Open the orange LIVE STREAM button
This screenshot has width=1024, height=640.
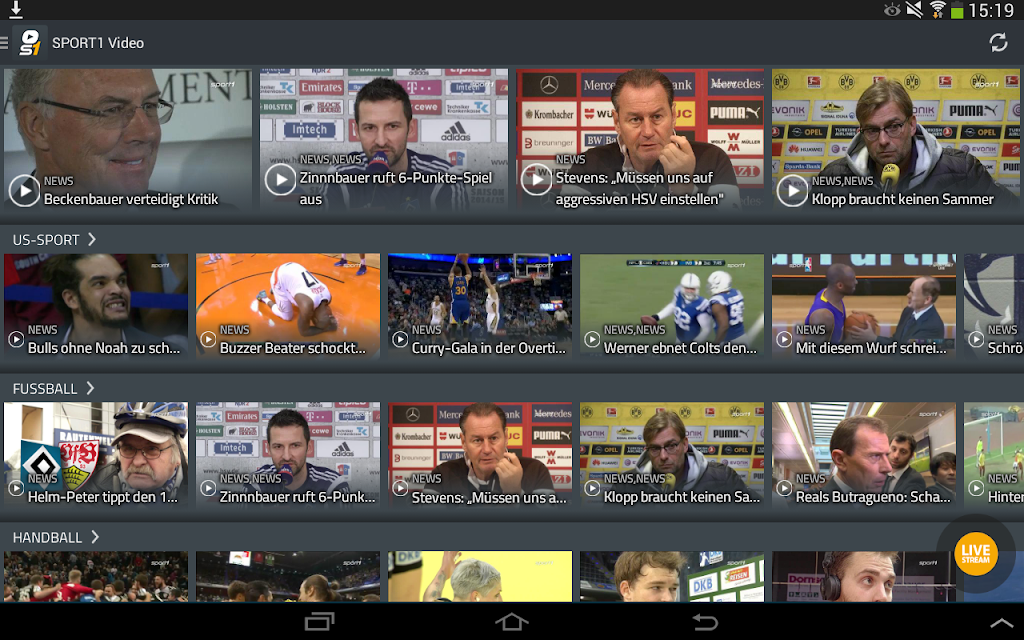[x=976, y=554]
